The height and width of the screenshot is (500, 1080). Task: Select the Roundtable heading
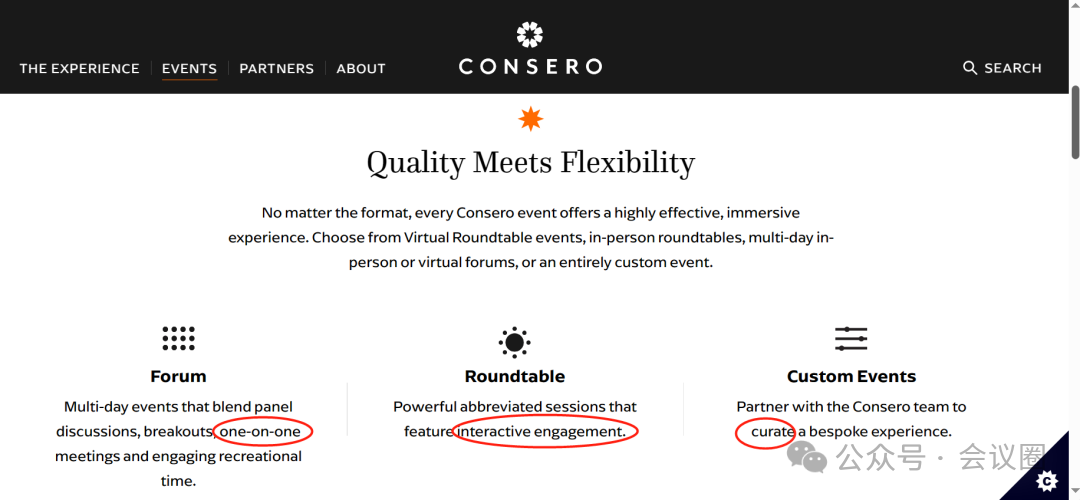(515, 376)
